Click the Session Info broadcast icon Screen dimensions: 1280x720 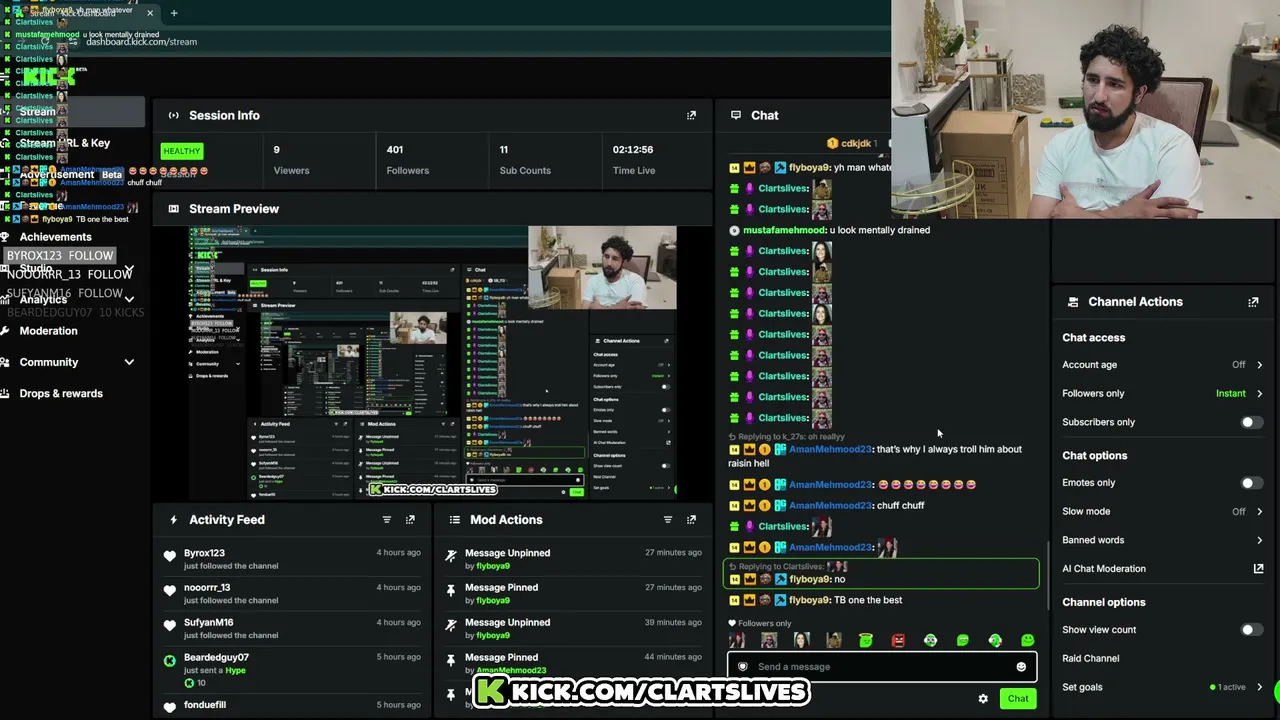[x=174, y=115]
